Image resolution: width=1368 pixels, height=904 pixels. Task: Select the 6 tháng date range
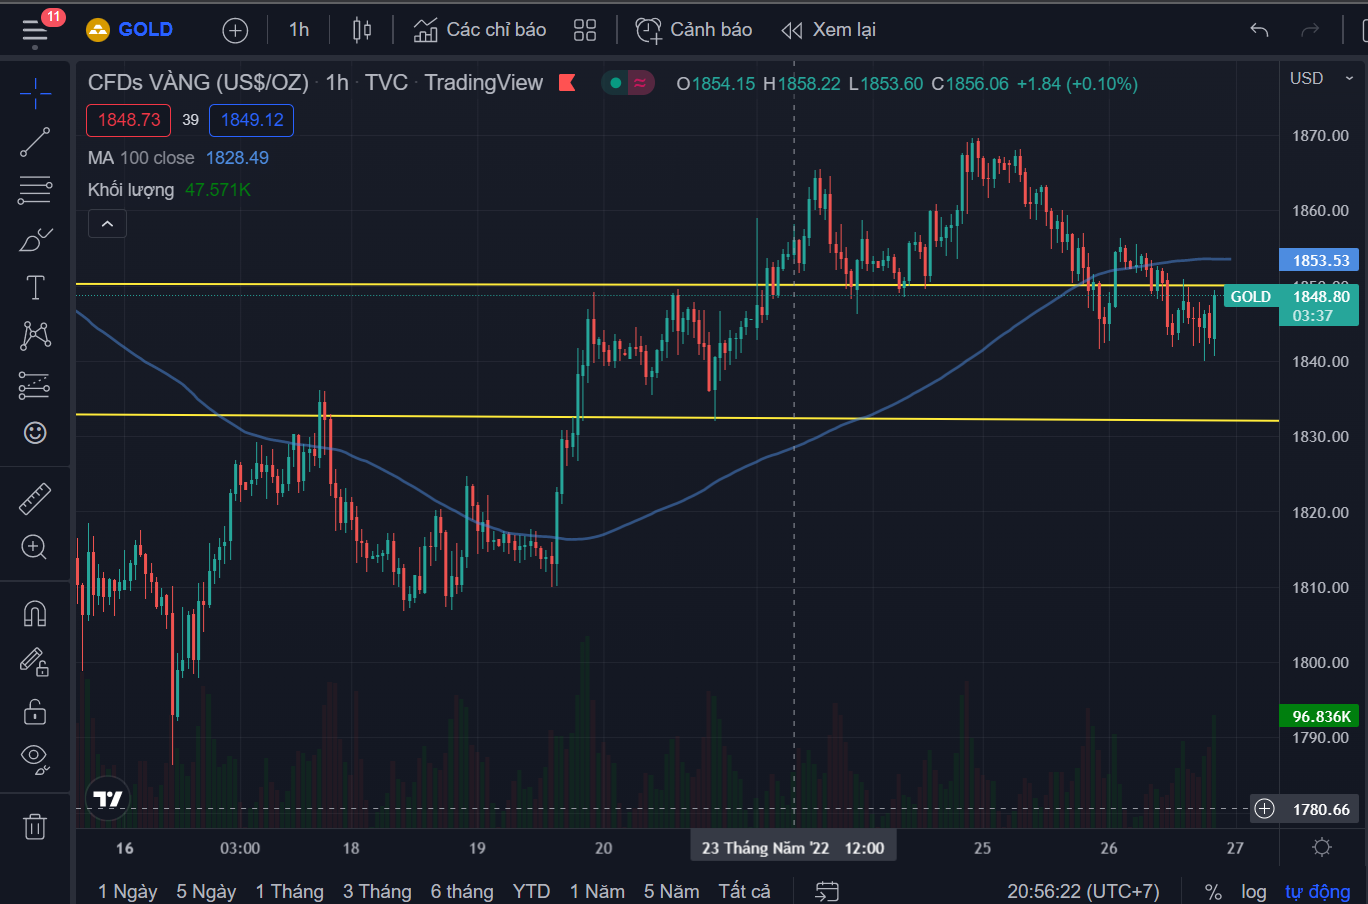[x=462, y=891]
